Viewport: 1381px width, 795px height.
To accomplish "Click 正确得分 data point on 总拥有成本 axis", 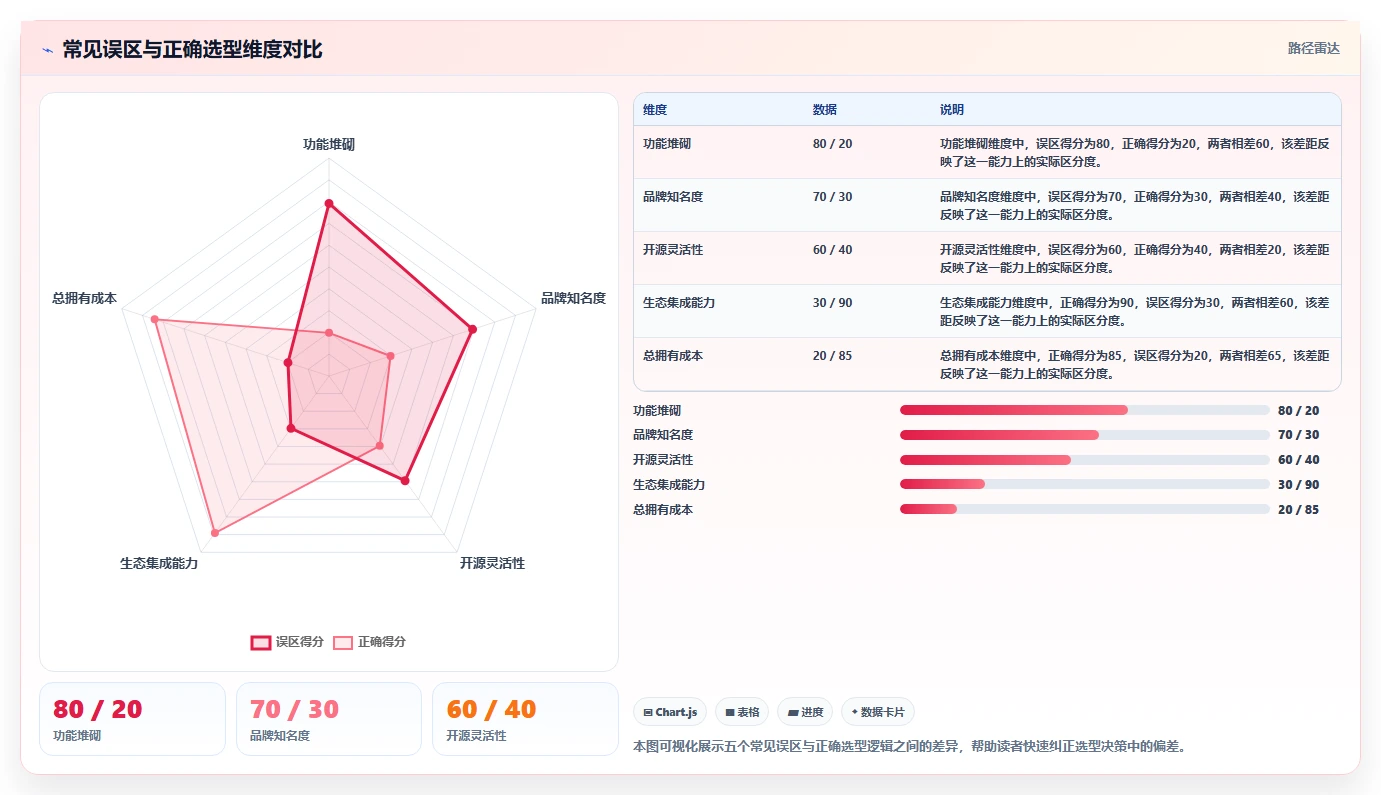I will click(155, 319).
